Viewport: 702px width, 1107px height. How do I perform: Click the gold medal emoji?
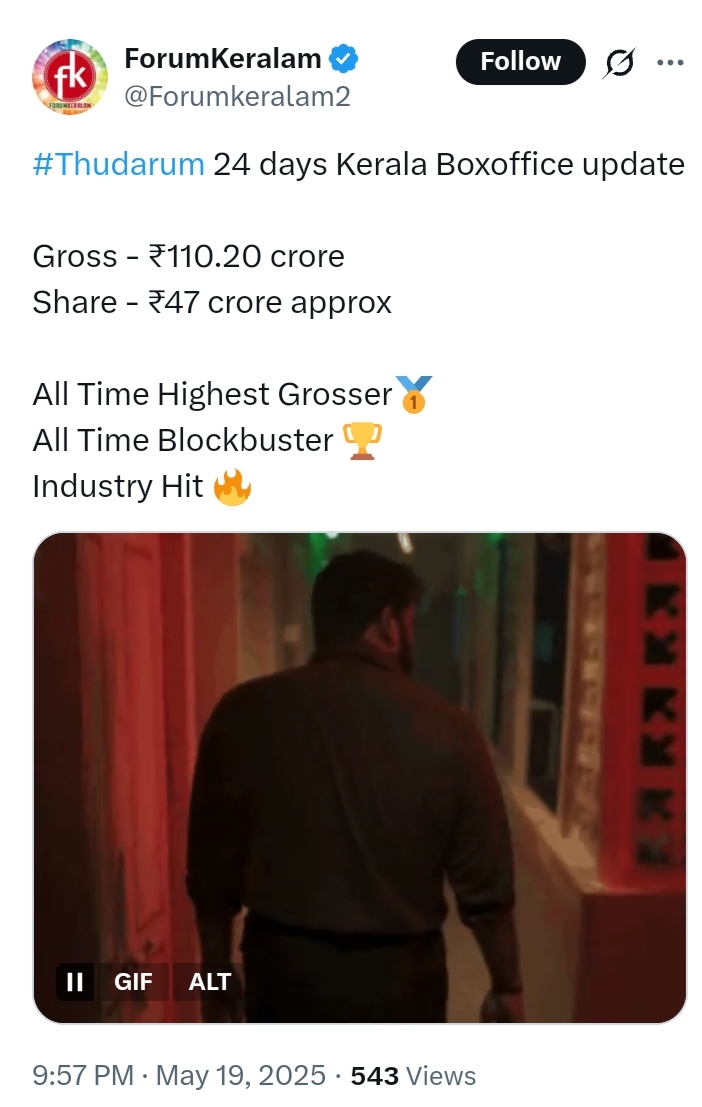click(x=413, y=394)
